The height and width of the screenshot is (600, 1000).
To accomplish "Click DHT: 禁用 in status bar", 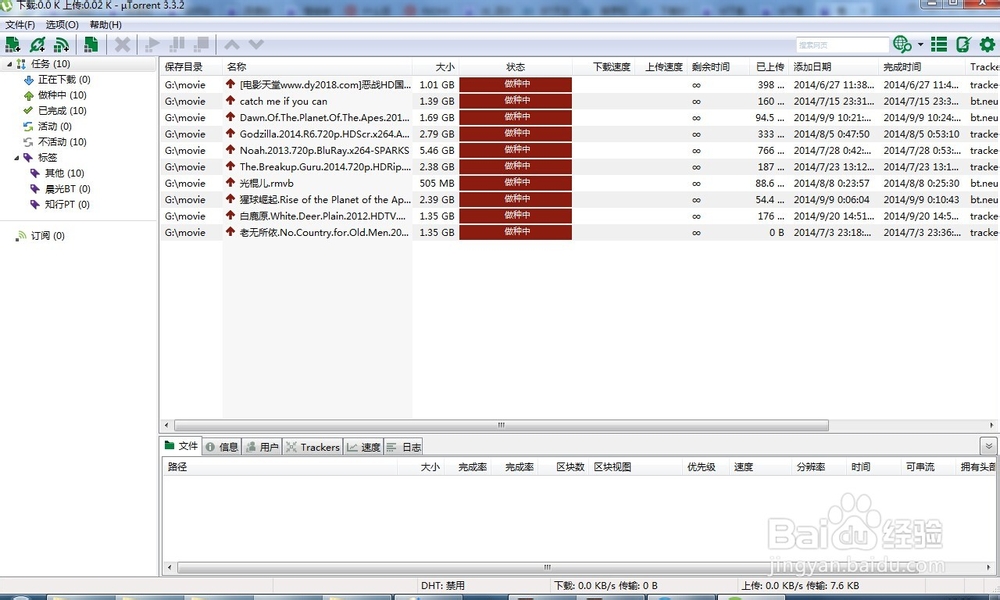I will click(443, 585).
